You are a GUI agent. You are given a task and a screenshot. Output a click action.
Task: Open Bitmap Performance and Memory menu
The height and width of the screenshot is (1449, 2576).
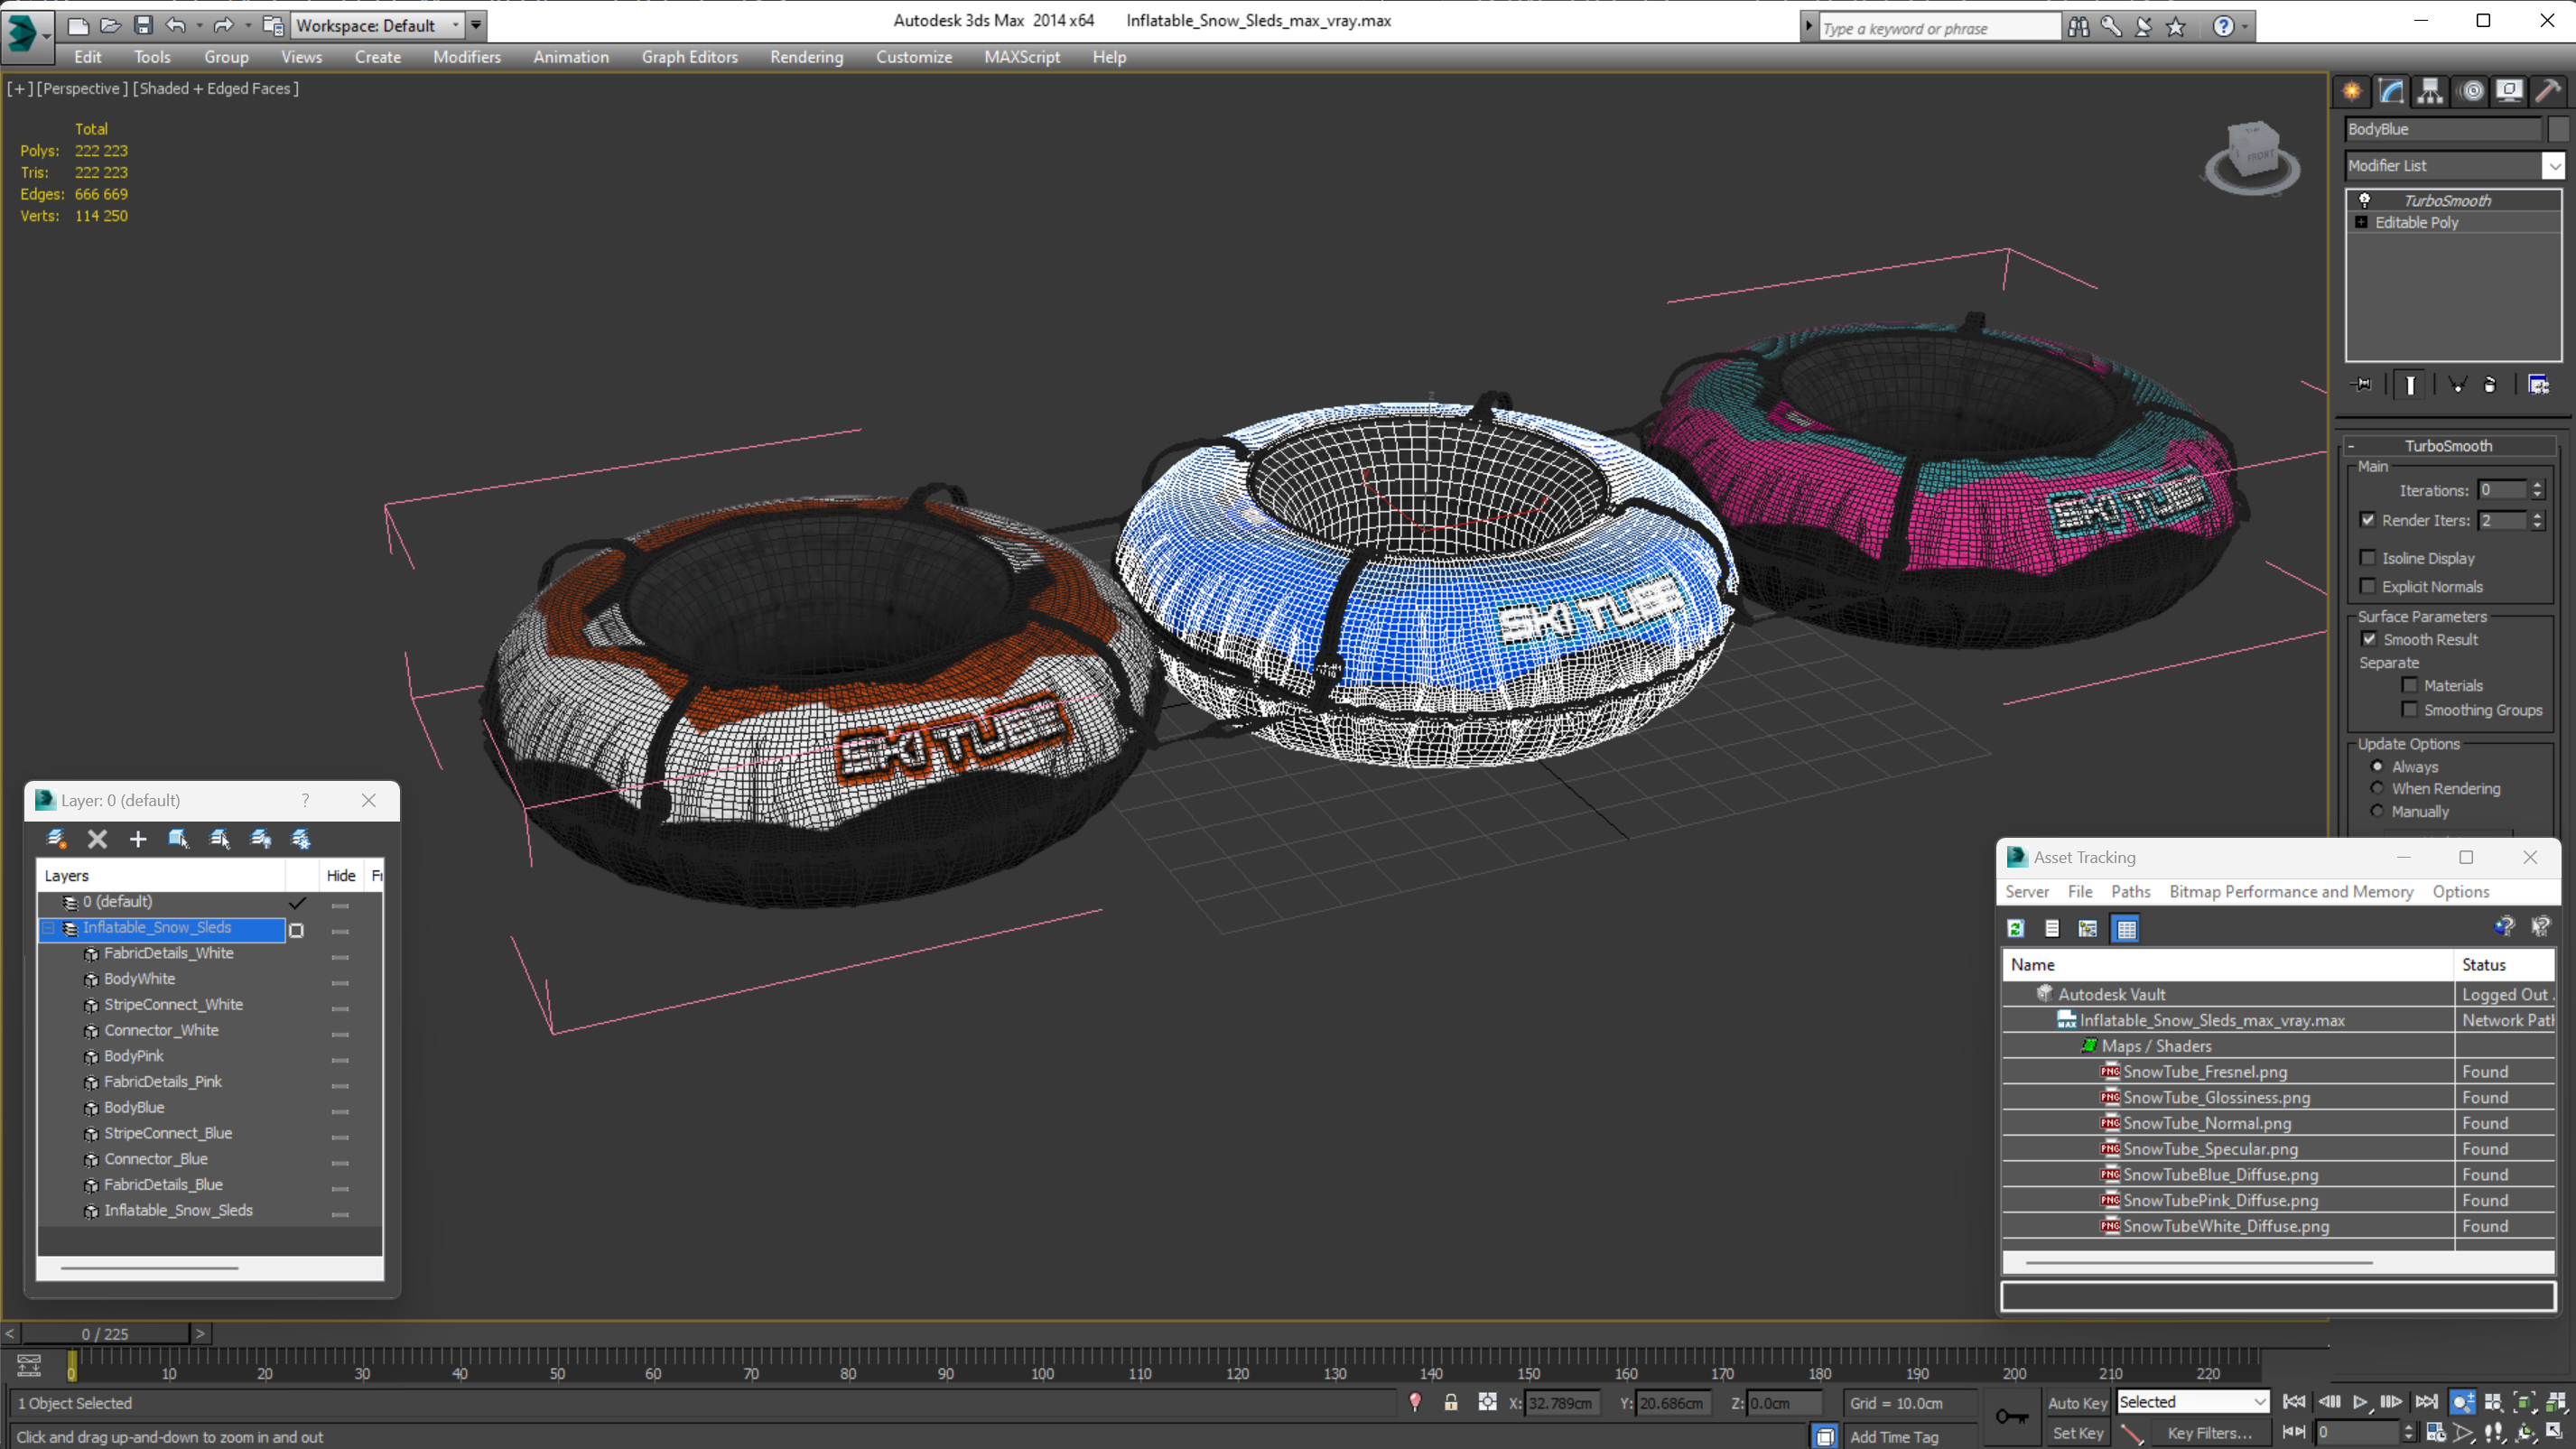coord(2291,891)
